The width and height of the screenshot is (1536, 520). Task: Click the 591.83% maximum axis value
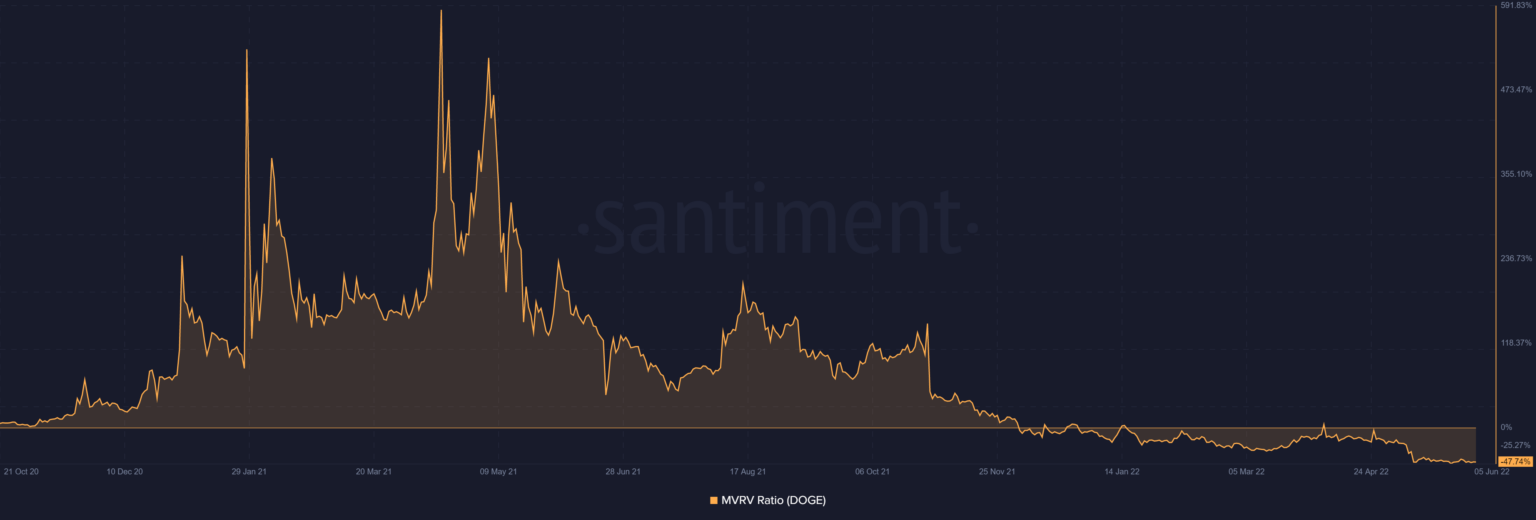[1516, 6]
